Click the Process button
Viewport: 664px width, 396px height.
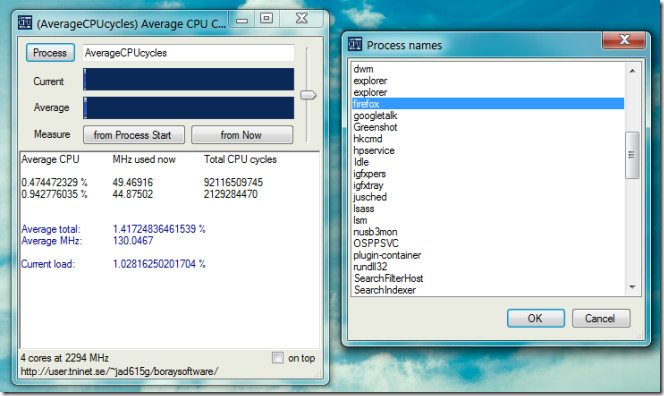pyautogui.click(x=50, y=53)
